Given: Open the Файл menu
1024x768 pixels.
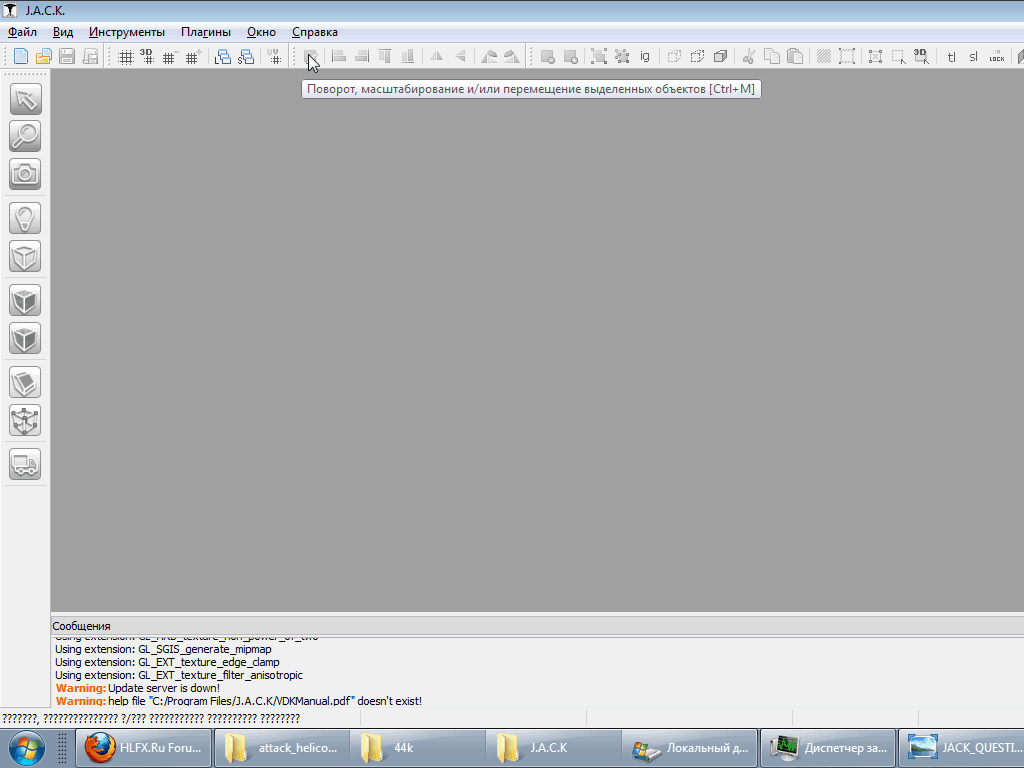Looking at the screenshot, I should [x=22, y=32].
